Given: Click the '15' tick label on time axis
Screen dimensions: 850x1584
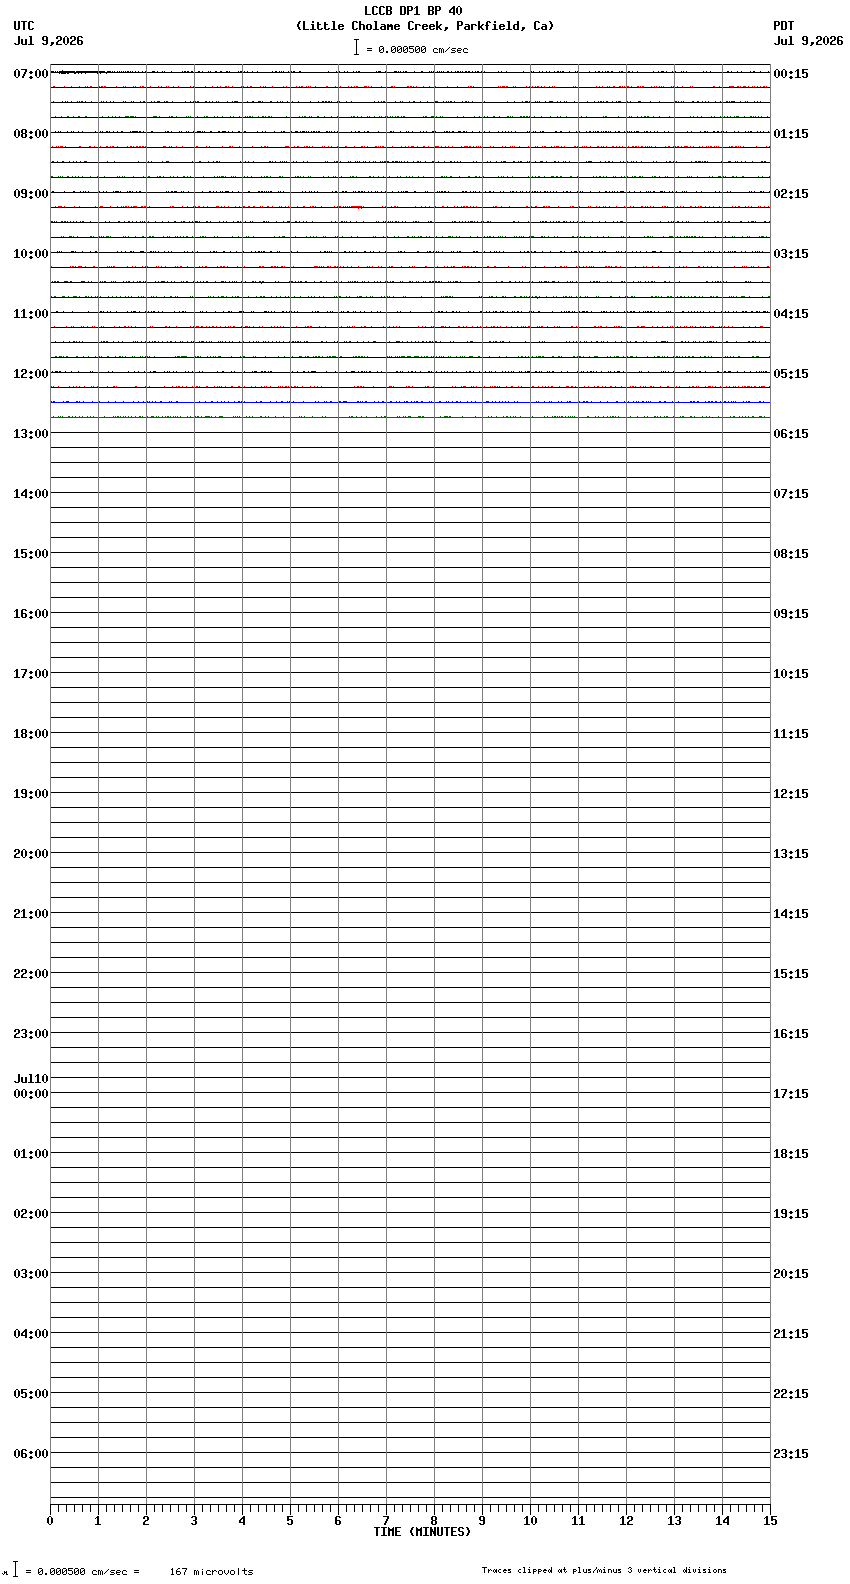Looking at the screenshot, I should (x=770, y=1521).
